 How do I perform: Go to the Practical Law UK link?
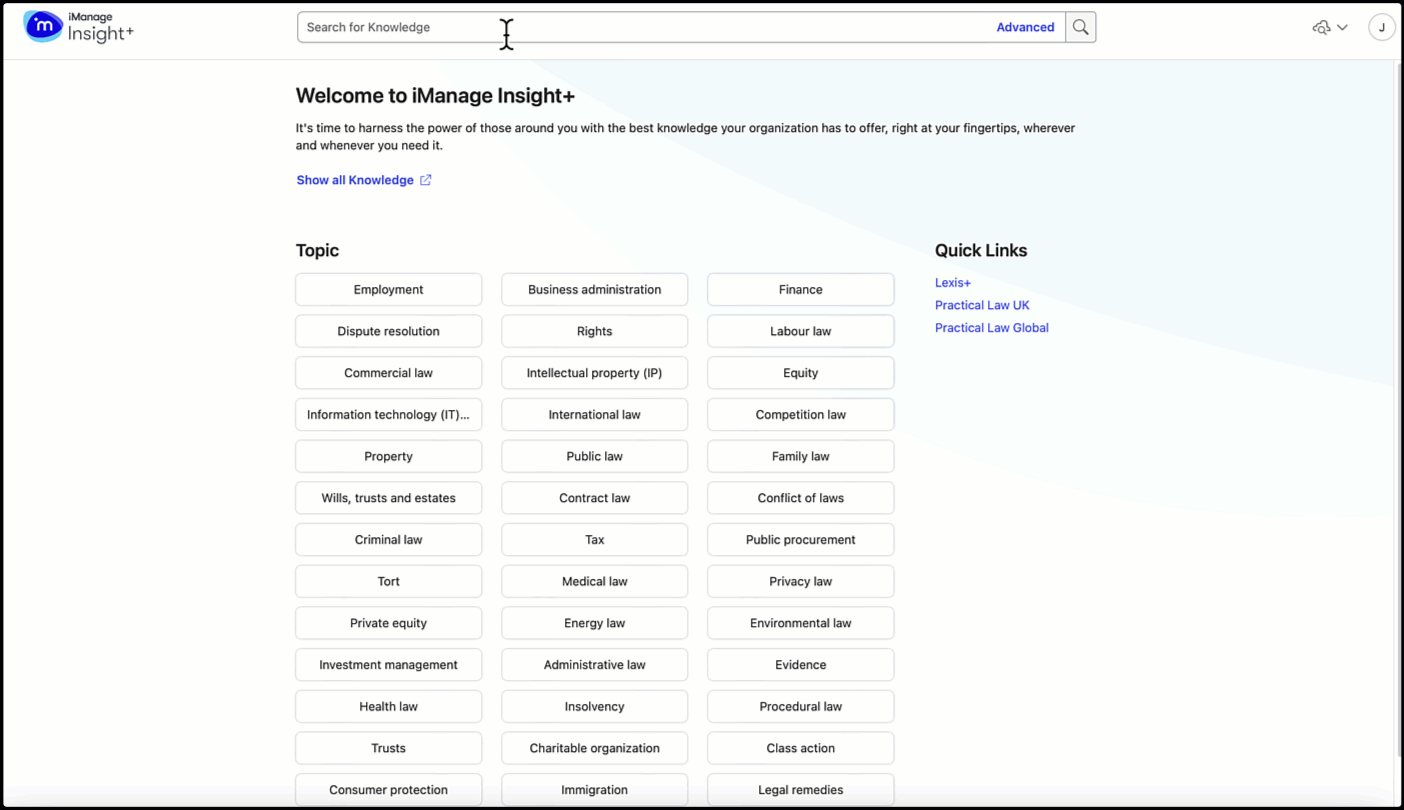click(x=982, y=305)
